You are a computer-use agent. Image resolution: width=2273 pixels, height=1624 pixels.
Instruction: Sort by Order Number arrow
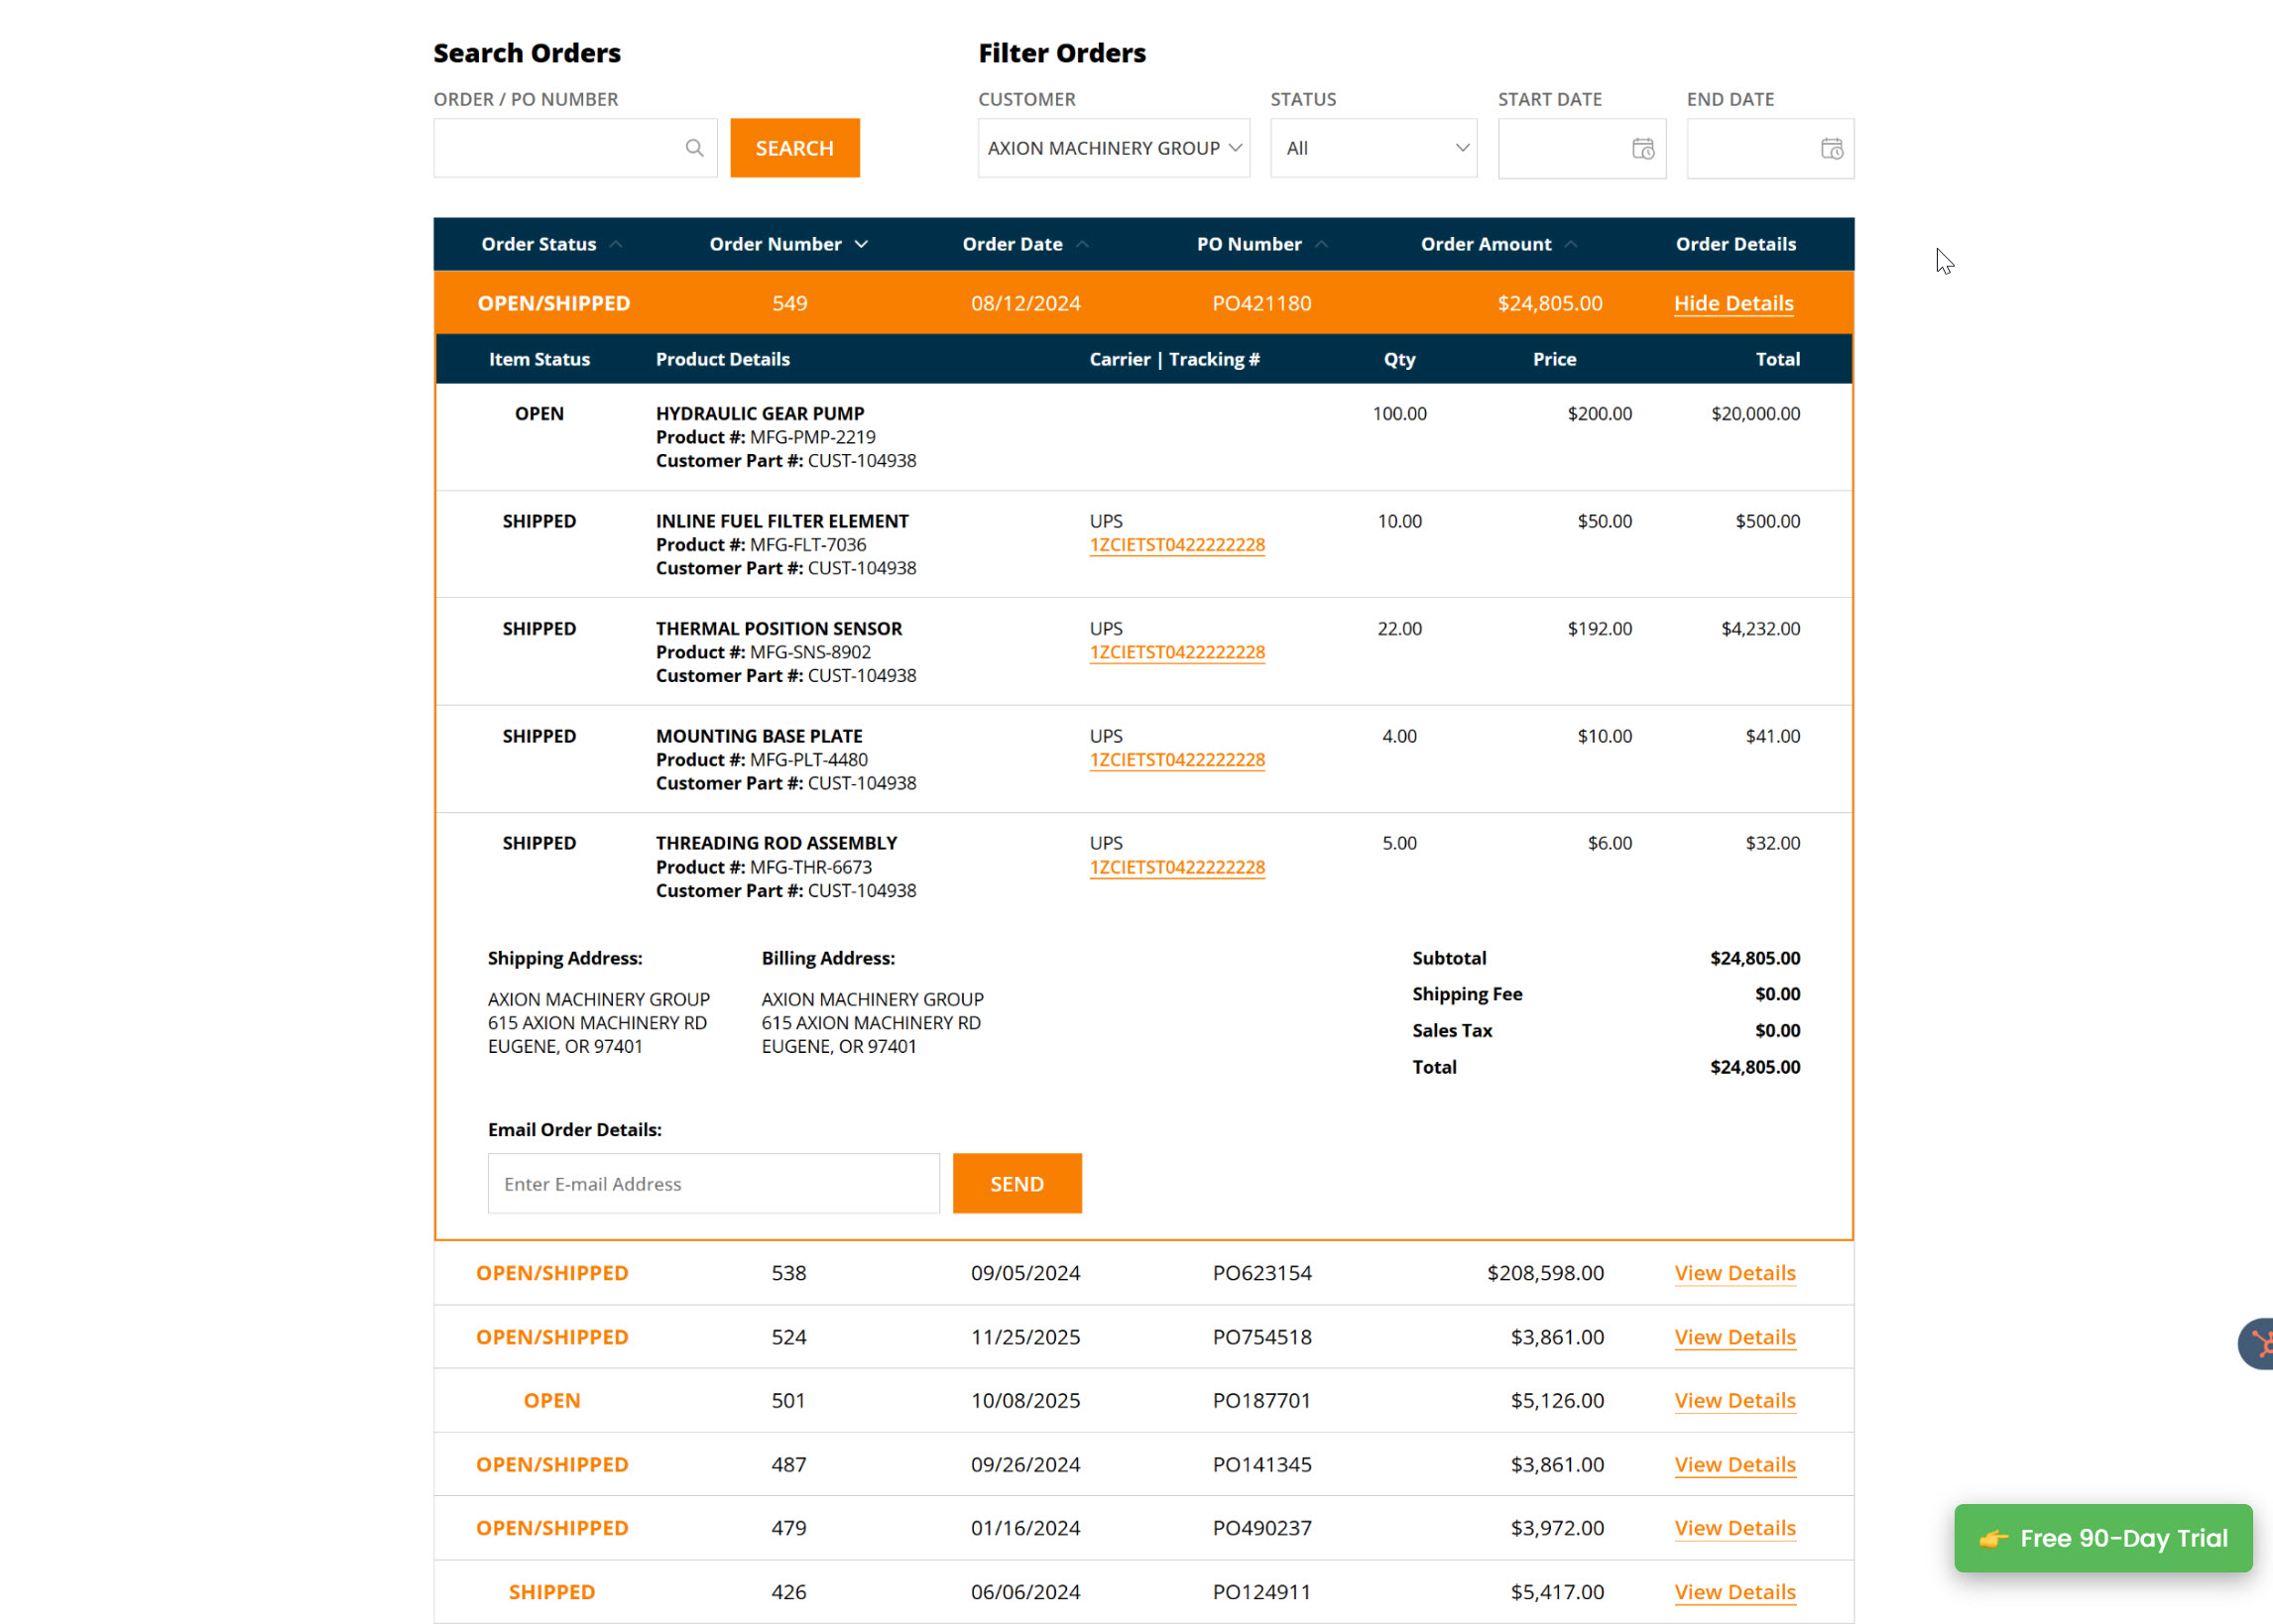(x=861, y=244)
